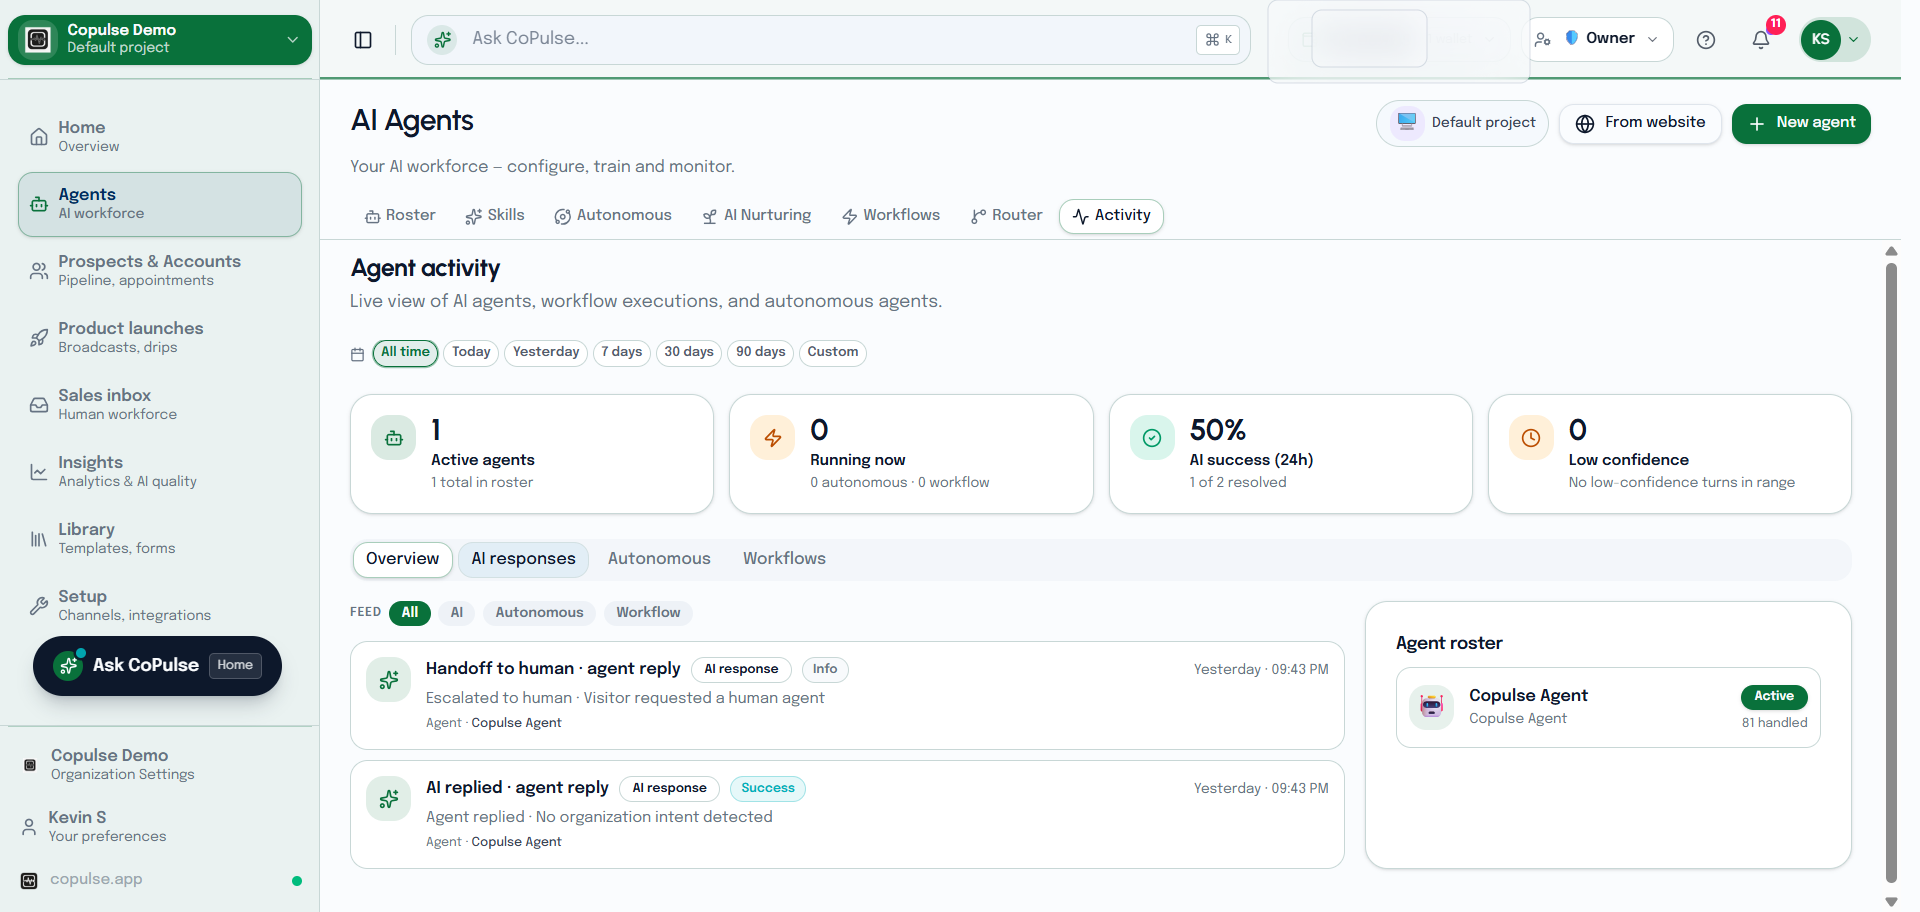
Task: Click the AI success checkmark icon
Action: (x=1152, y=438)
